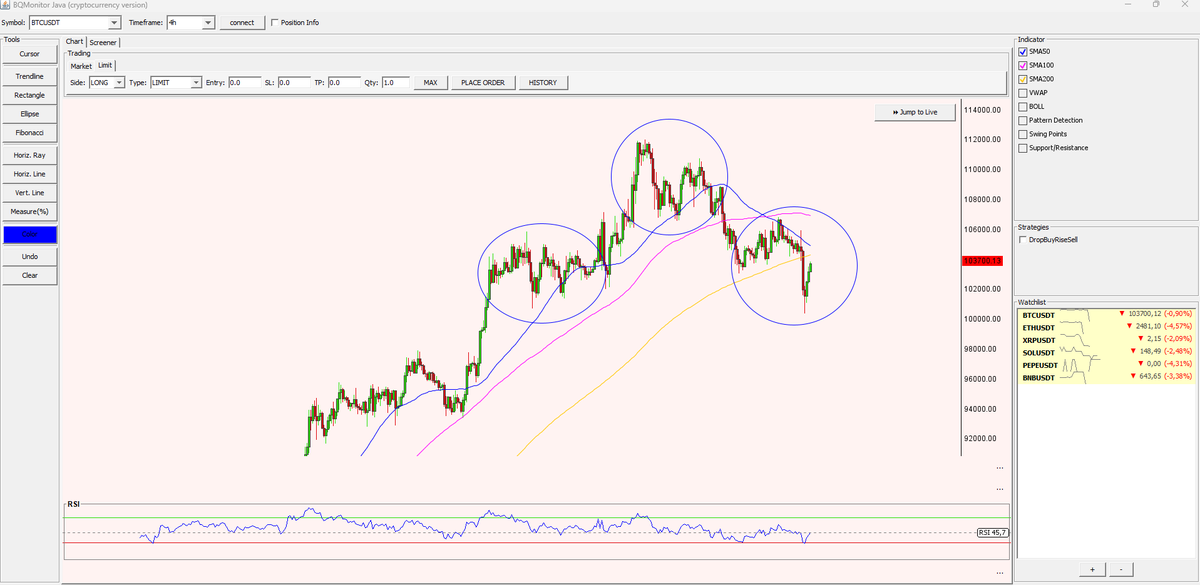This screenshot has width=1200, height=585.
Task: Pick the Measure(%) tool
Action: click(29, 212)
